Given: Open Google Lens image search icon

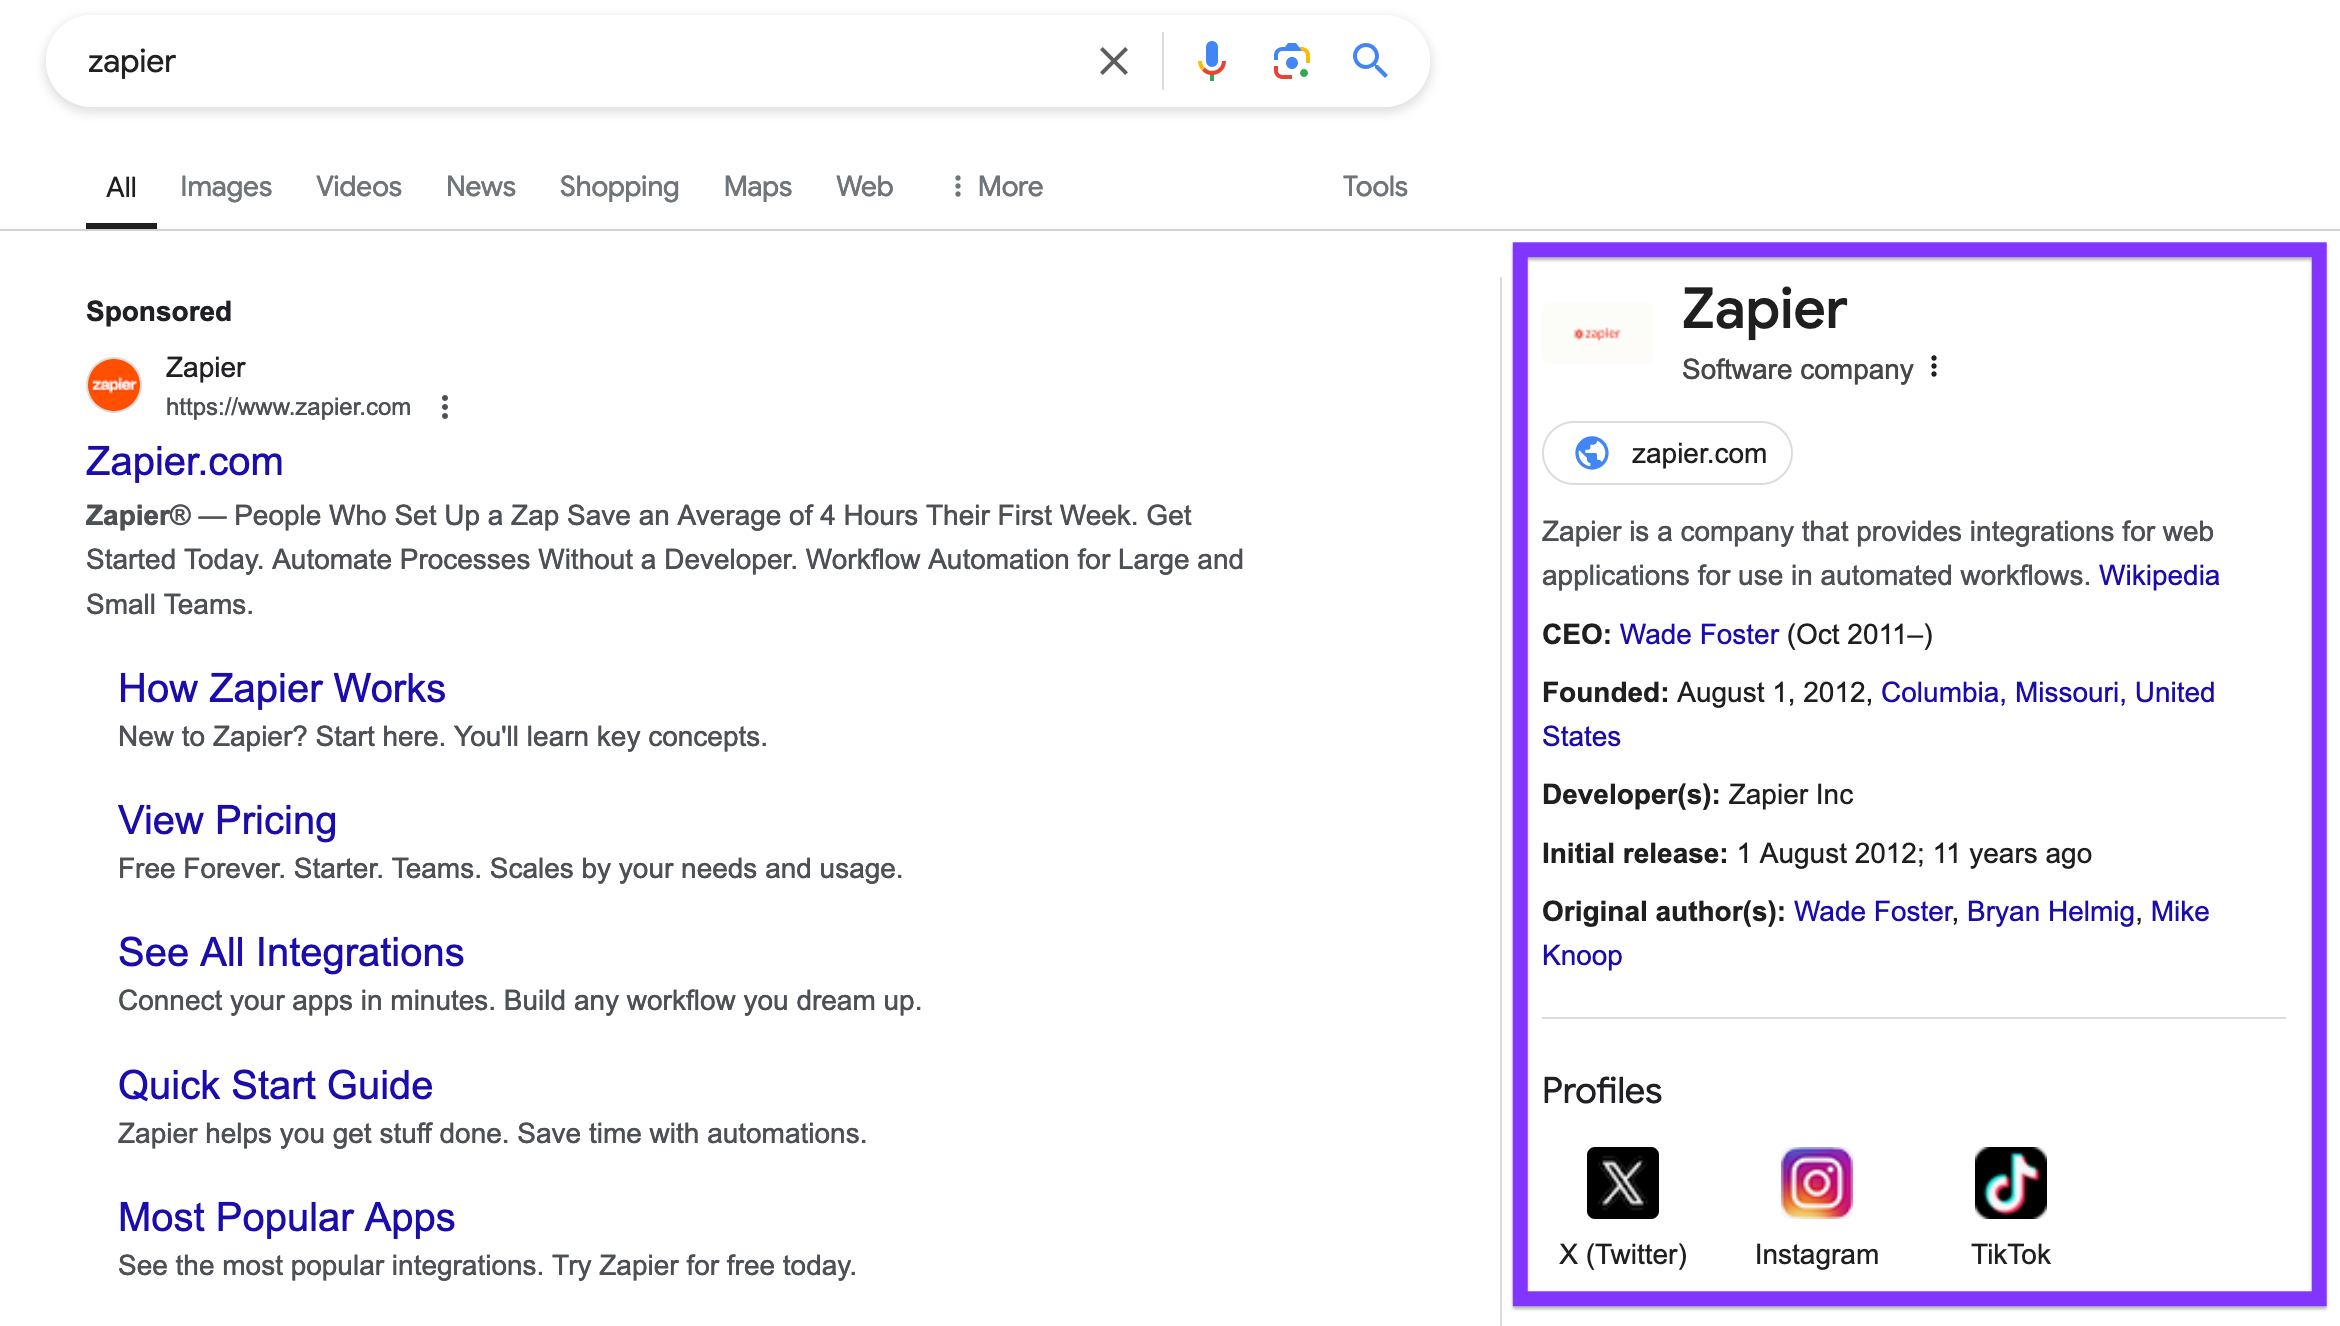Looking at the screenshot, I should [1291, 61].
